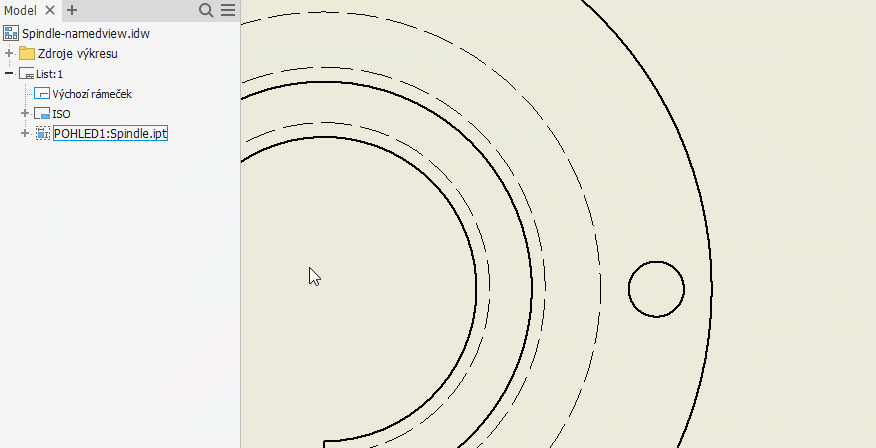Select the Zdroje výkresu tree label
The width and height of the screenshot is (876, 448).
point(78,54)
